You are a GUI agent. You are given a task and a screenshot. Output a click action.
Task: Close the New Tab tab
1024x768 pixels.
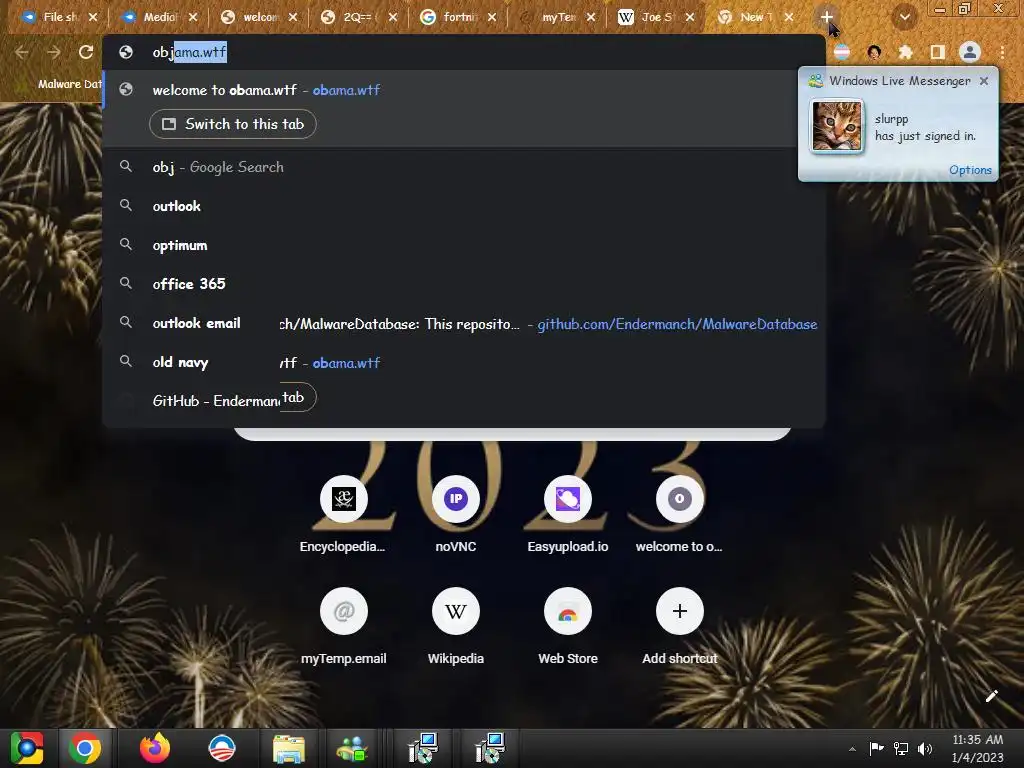pyautogui.click(x=789, y=17)
